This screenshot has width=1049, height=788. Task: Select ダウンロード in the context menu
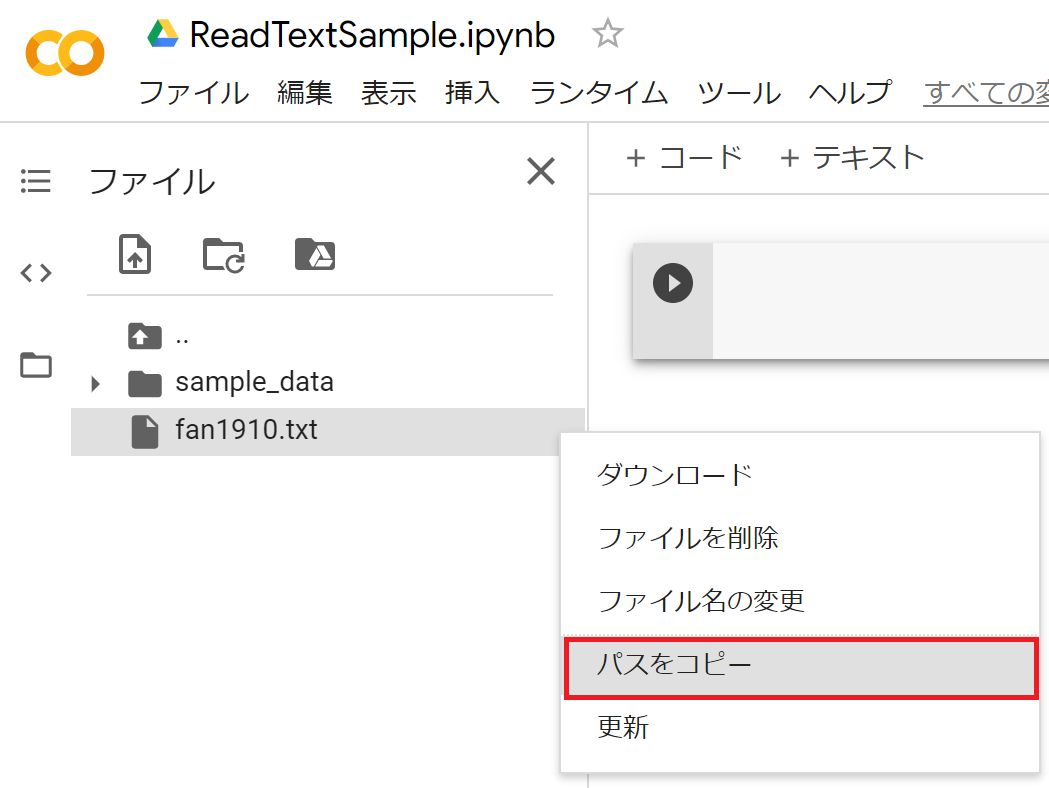[x=675, y=474]
